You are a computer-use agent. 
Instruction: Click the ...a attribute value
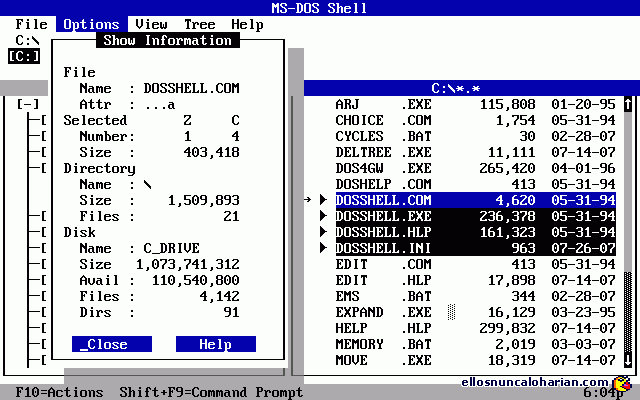[x=160, y=105]
